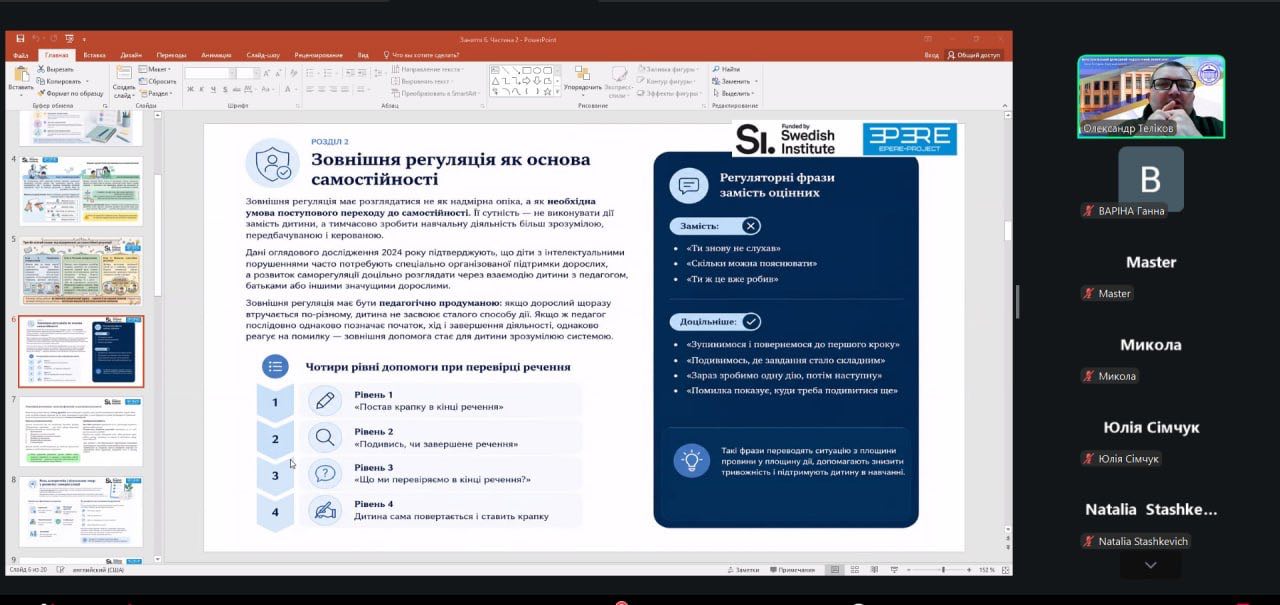Open Заменить (Replace) dropdown

click(734, 81)
